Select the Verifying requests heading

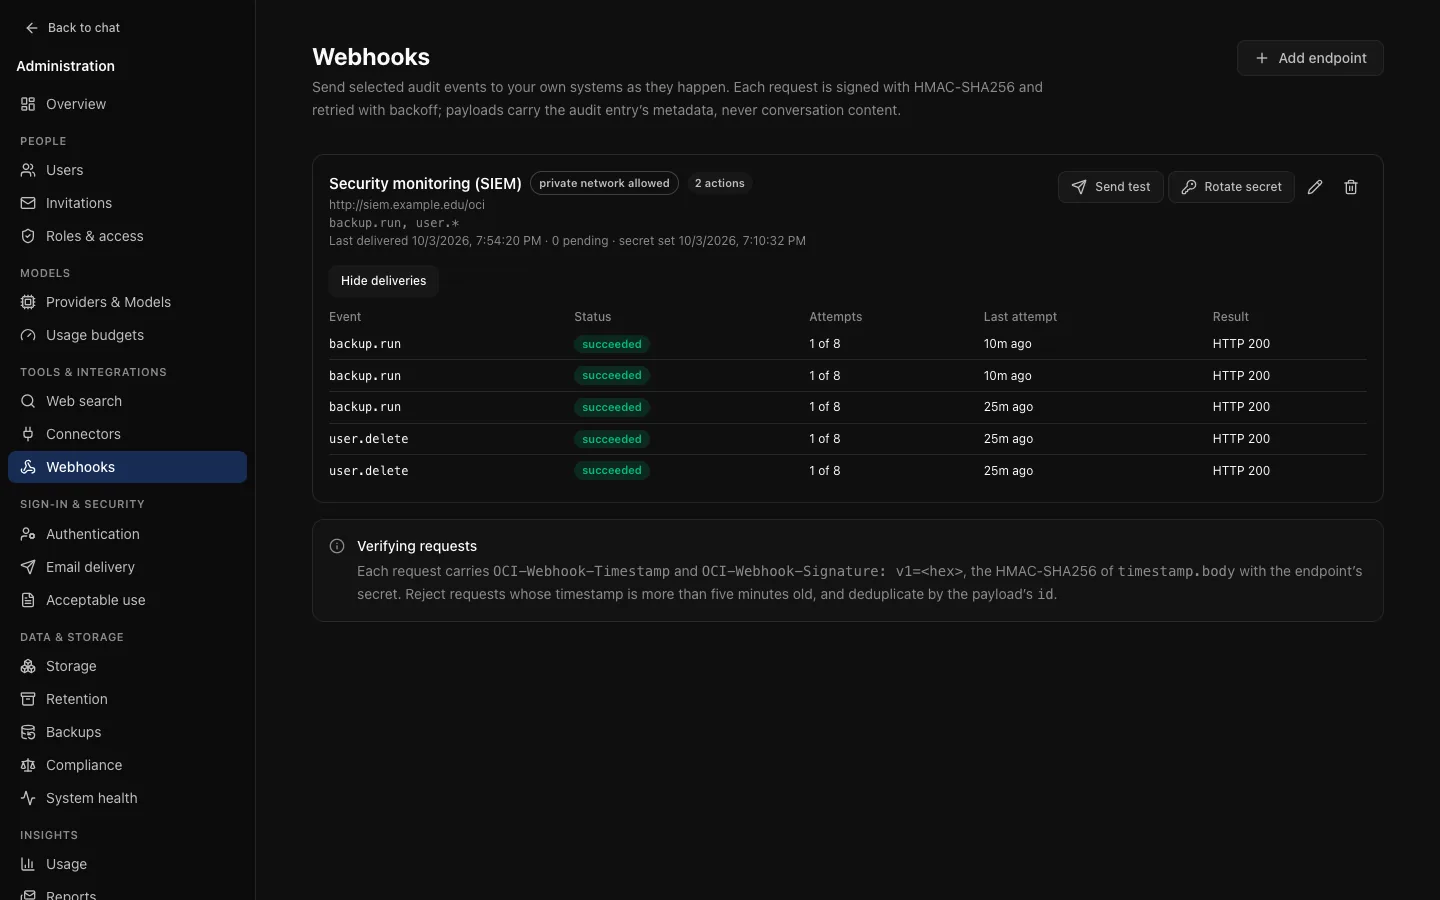coord(417,546)
